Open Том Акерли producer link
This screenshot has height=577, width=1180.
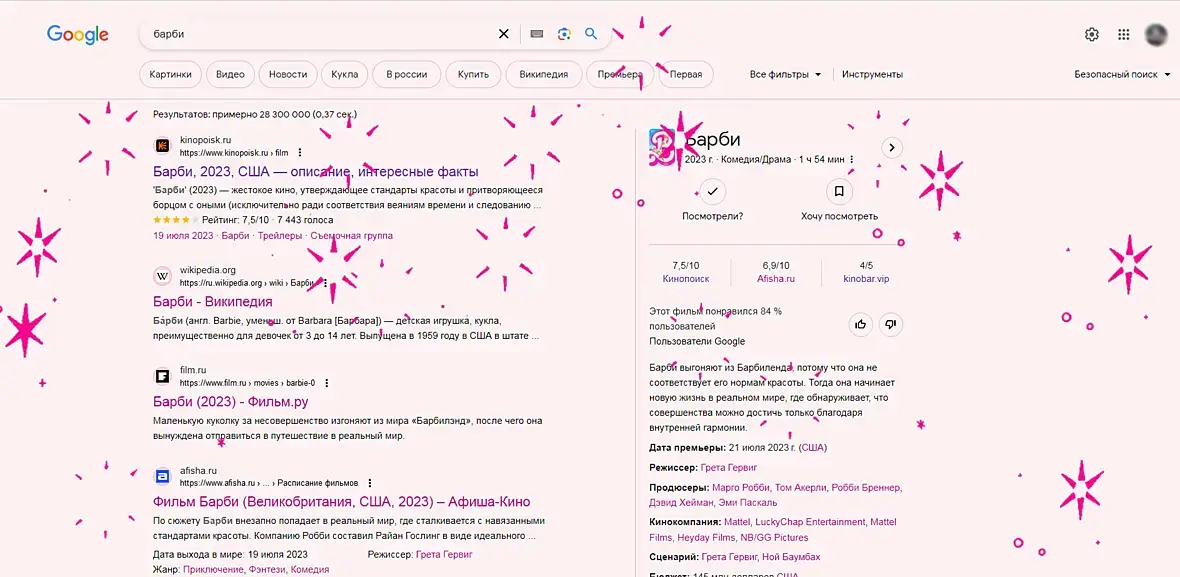(801, 487)
